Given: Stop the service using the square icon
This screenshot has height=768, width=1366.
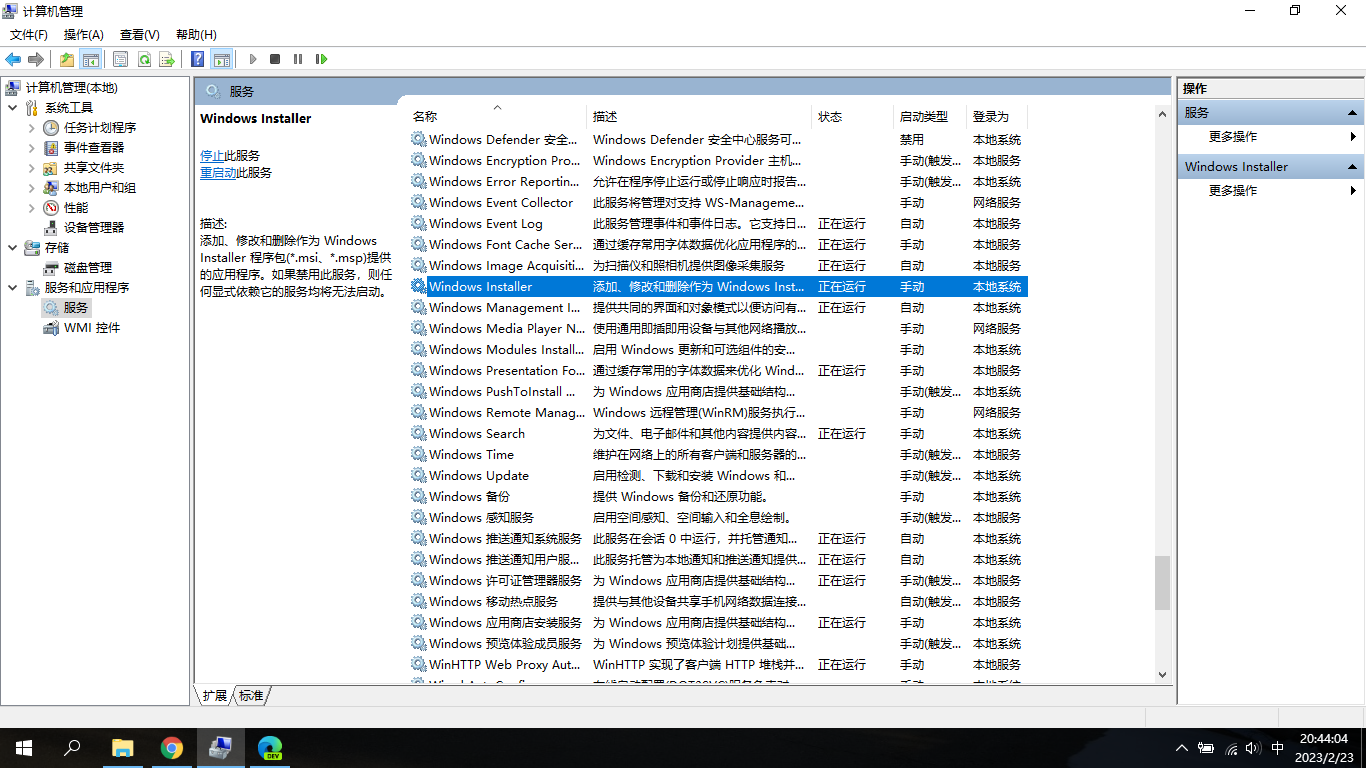Looking at the screenshot, I should pos(275,59).
